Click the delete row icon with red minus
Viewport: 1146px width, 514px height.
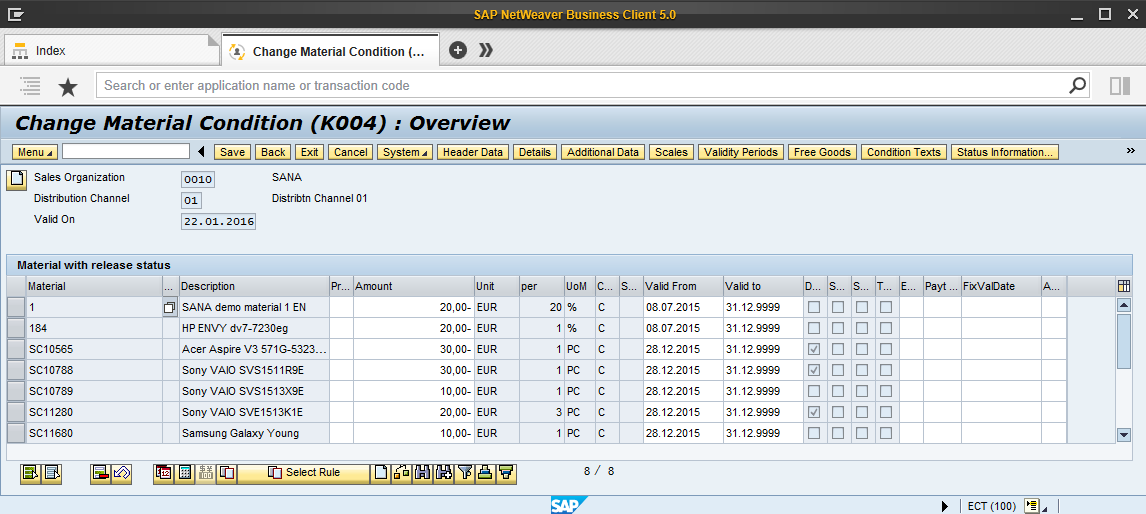(x=100, y=473)
